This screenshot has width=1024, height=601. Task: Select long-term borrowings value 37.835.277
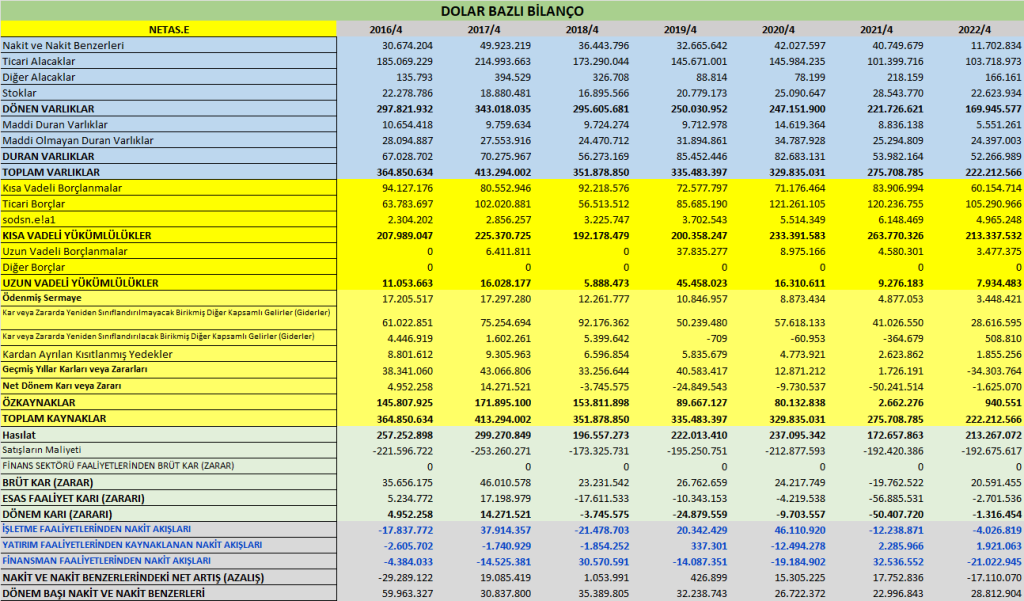click(701, 252)
